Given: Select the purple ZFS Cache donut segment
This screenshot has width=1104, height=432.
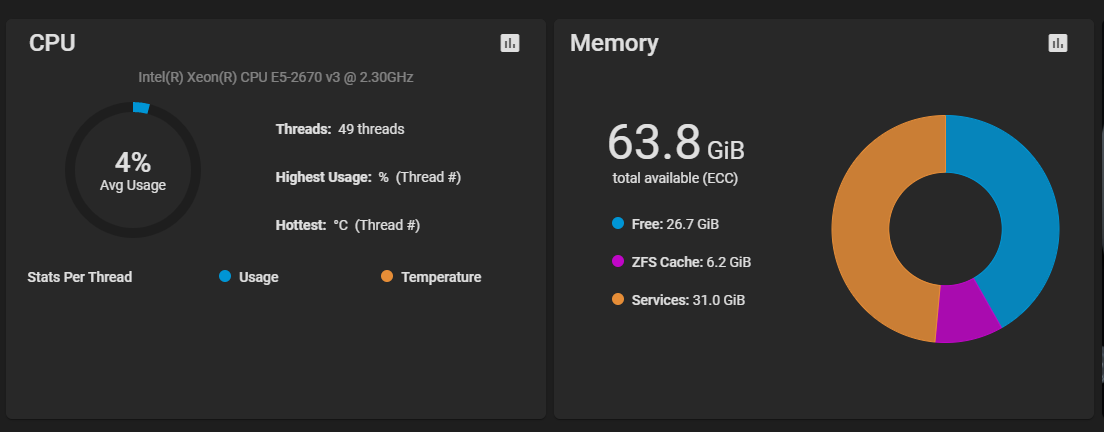Looking at the screenshot, I should coord(964,314).
